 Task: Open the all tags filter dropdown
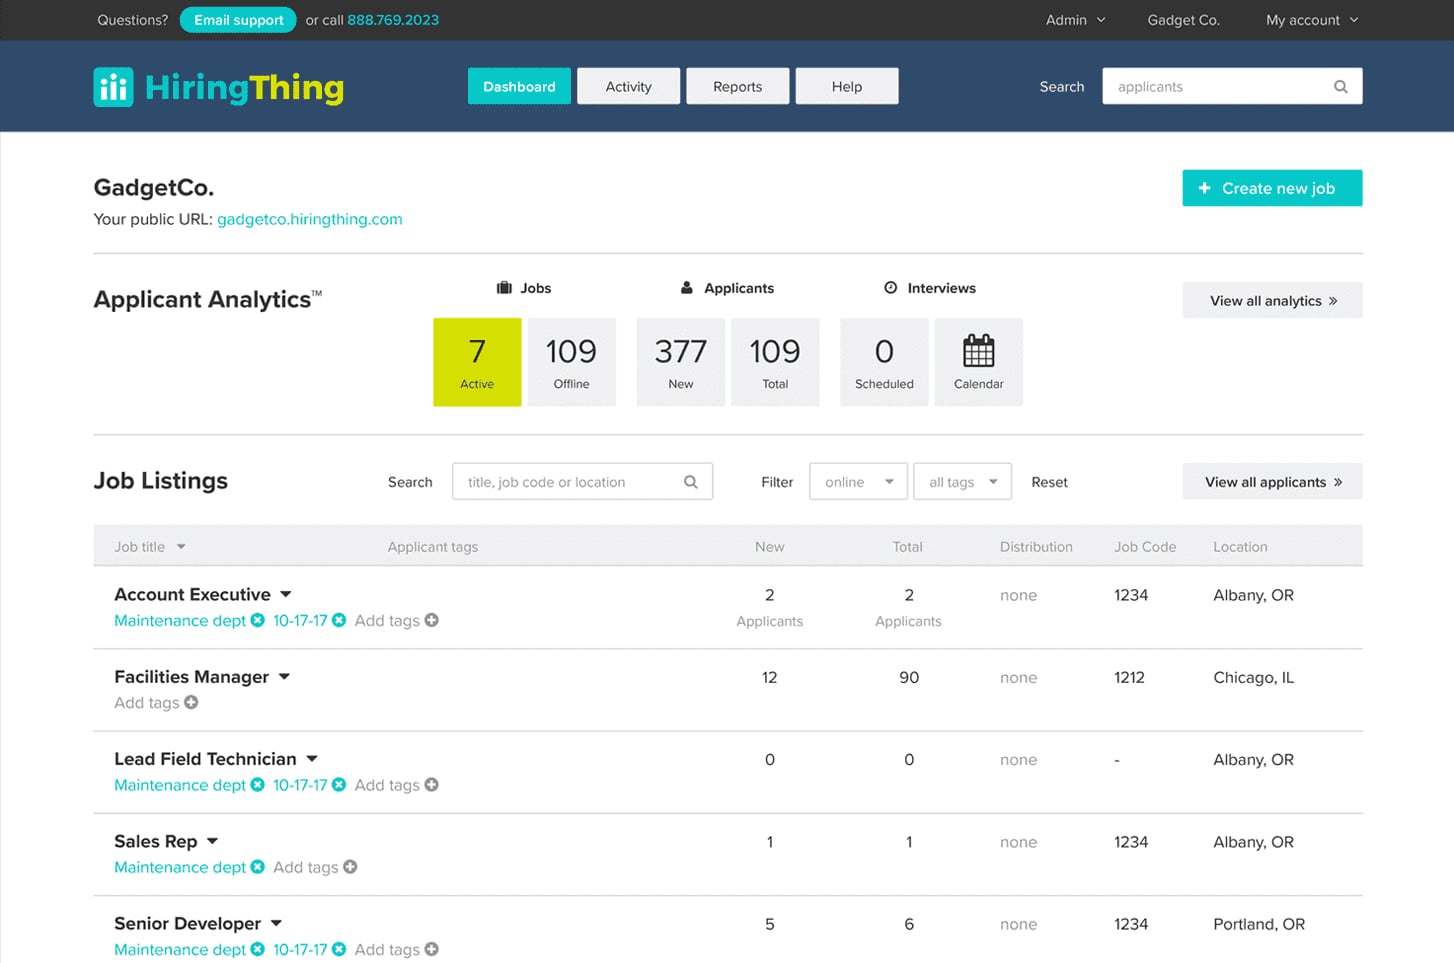963,482
